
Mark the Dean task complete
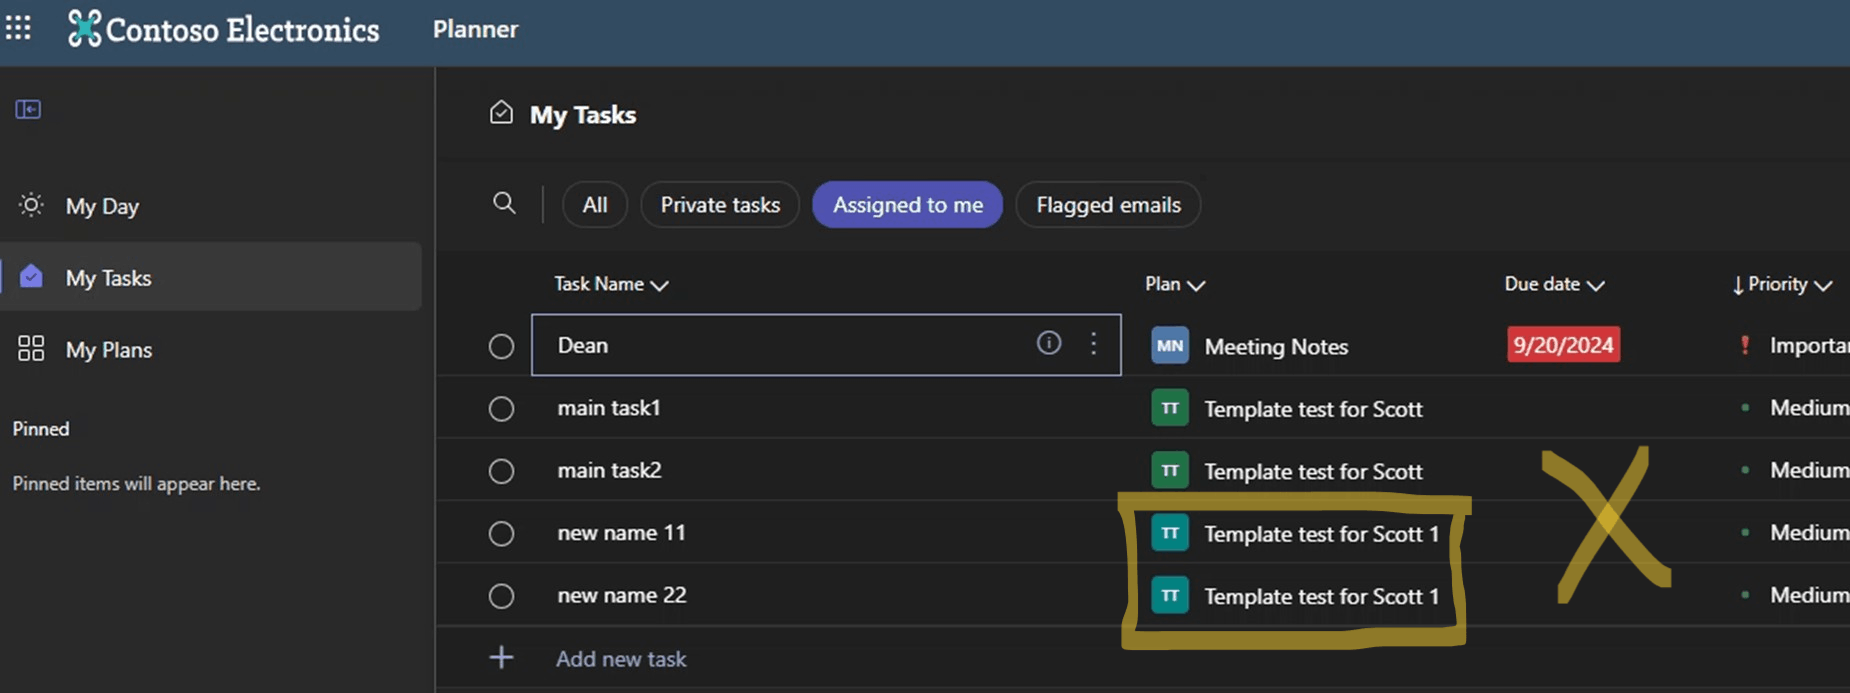click(501, 346)
